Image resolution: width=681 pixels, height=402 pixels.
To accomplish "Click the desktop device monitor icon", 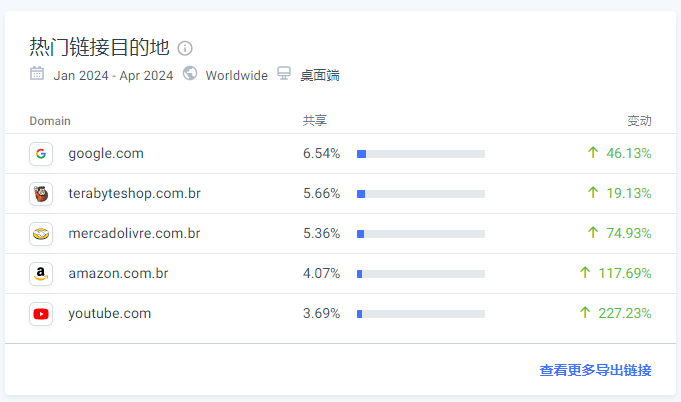I will (284, 74).
